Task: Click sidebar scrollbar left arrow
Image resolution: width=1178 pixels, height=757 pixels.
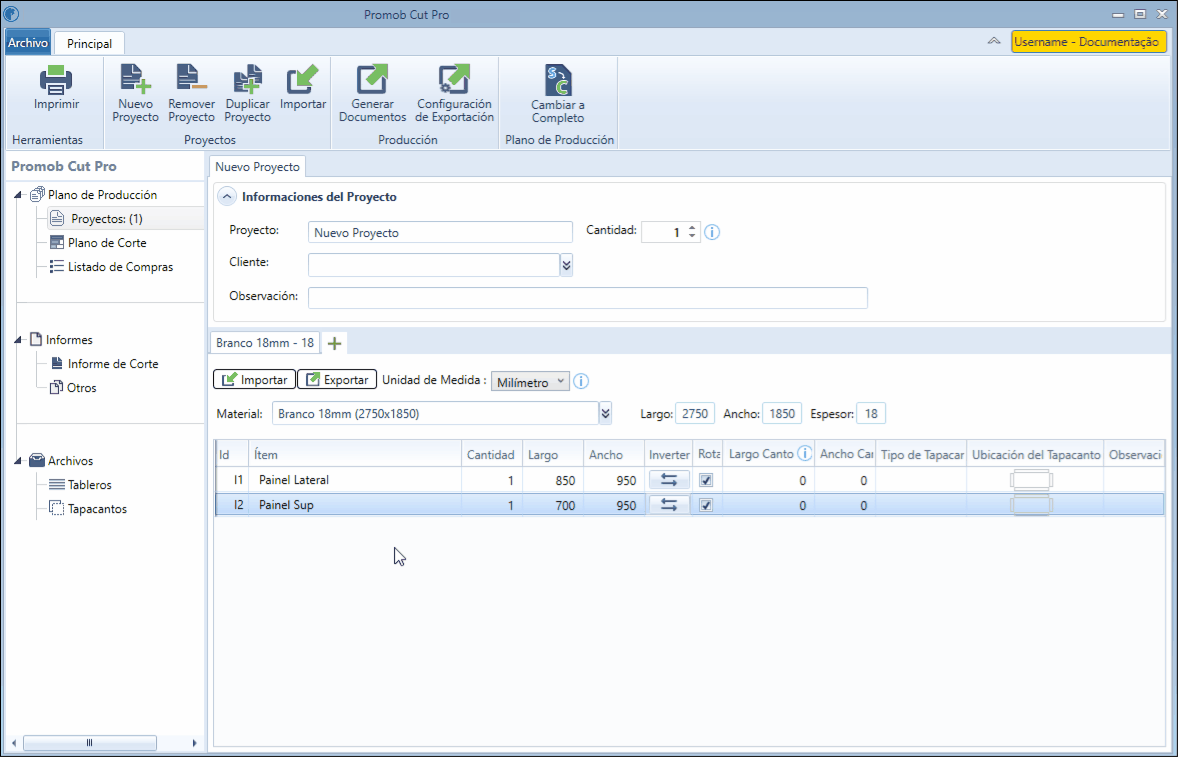Action: tap(14, 743)
